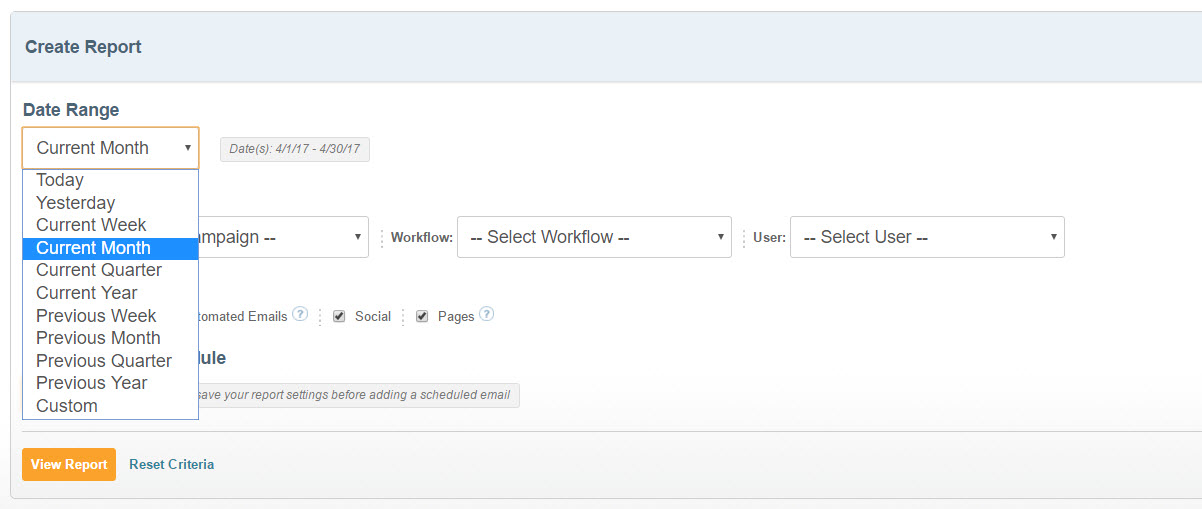Choose Today from the date range list
1202x509 pixels.
coord(110,181)
